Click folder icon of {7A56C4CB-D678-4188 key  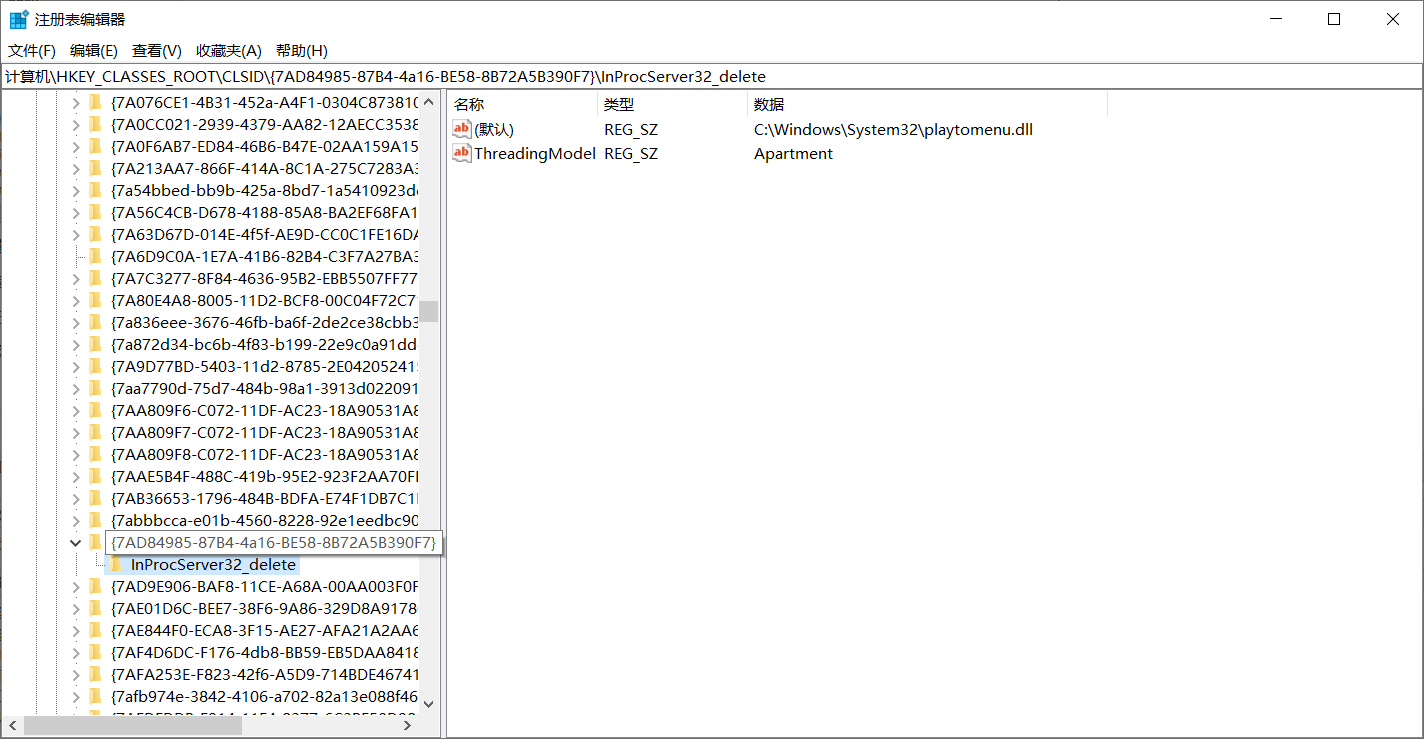pos(96,212)
